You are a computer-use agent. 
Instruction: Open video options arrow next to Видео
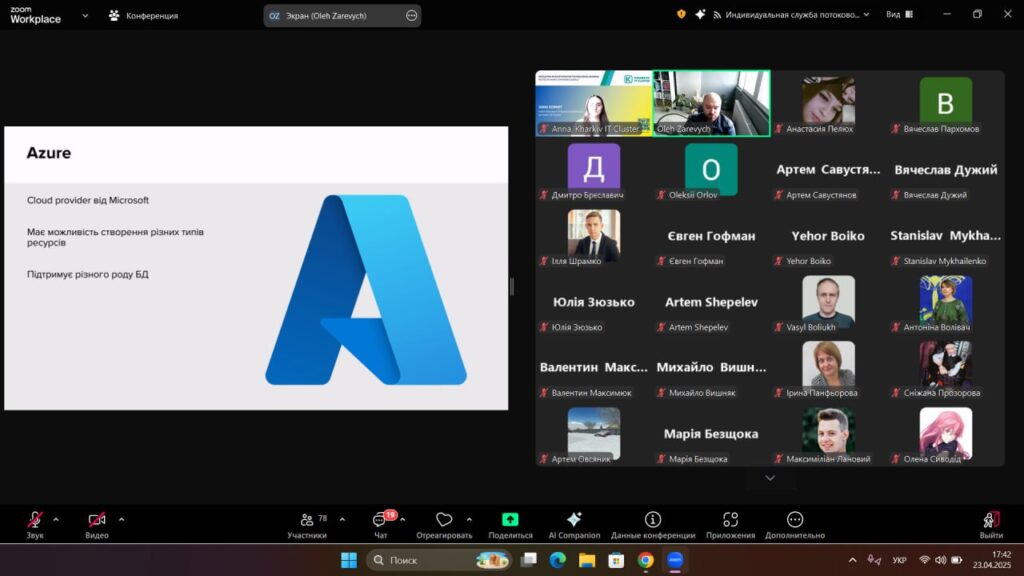[121, 520]
